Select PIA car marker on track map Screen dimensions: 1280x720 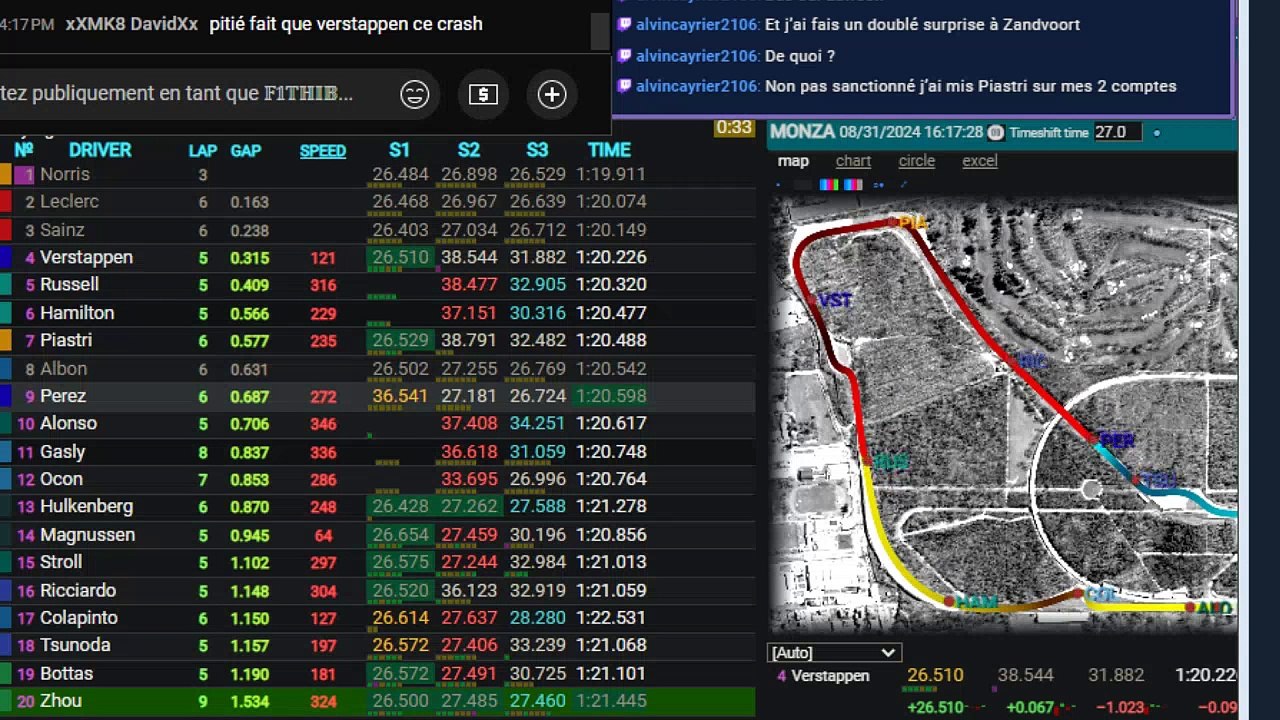pos(912,222)
